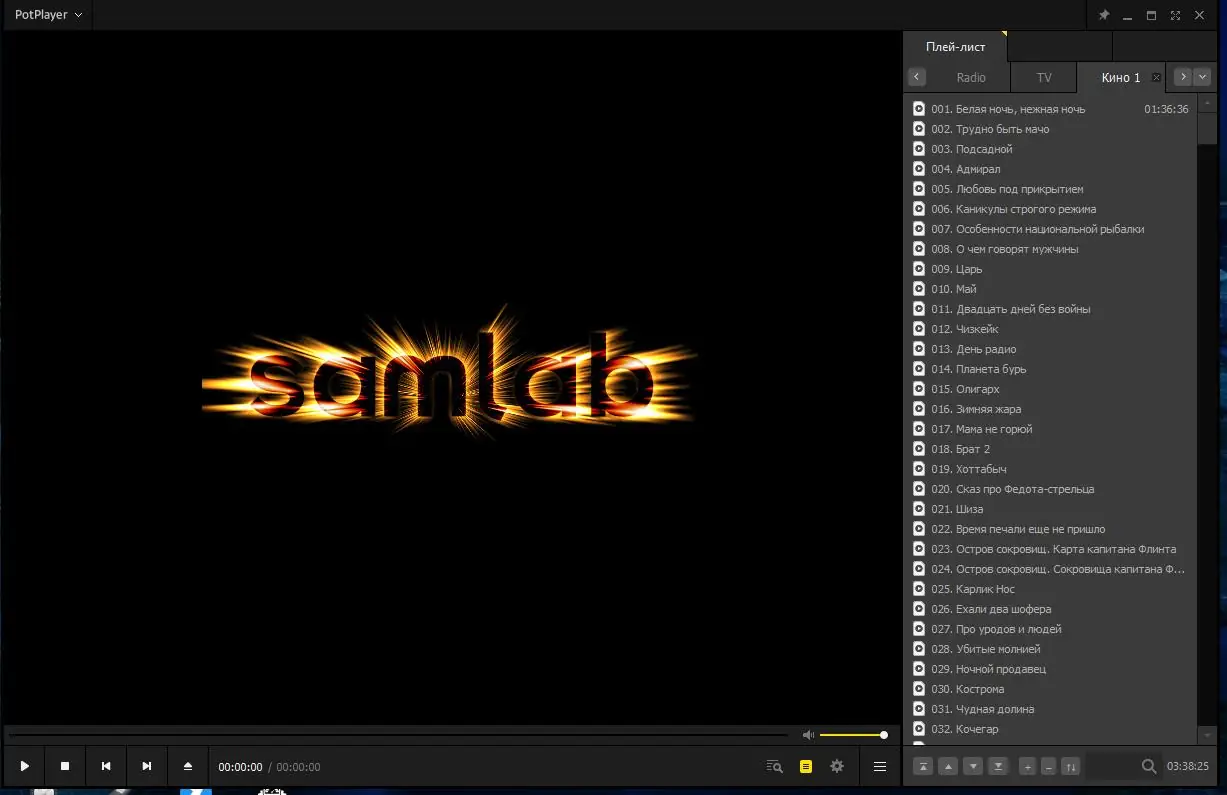This screenshot has width=1227, height=795.
Task: Add item with the plus button
Action: 1027,767
